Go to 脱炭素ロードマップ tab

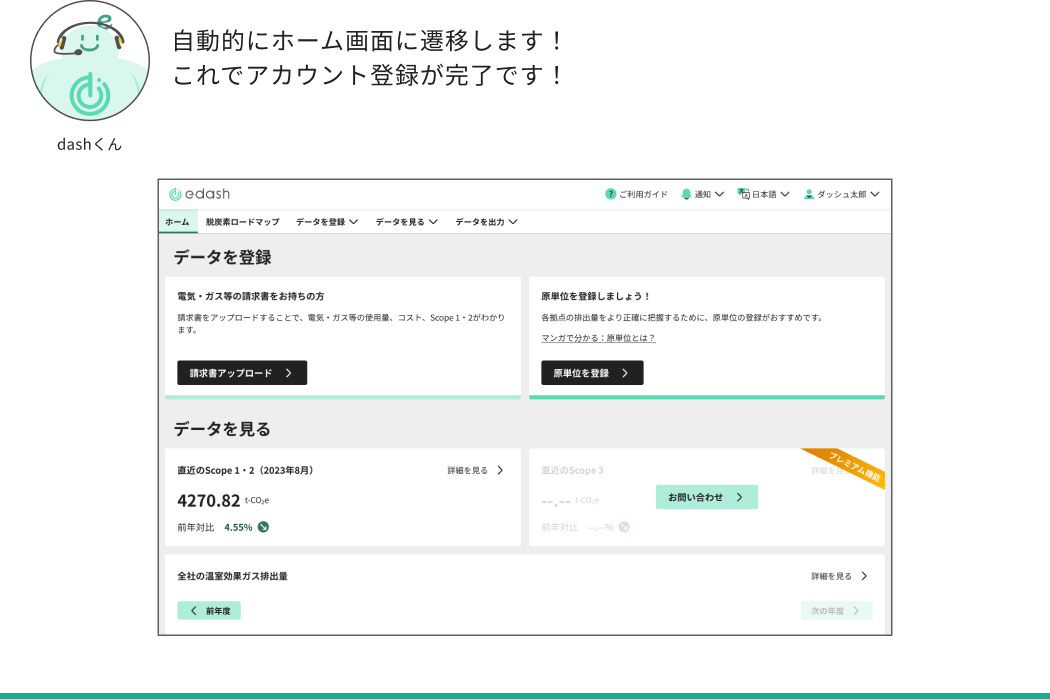pos(243,222)
